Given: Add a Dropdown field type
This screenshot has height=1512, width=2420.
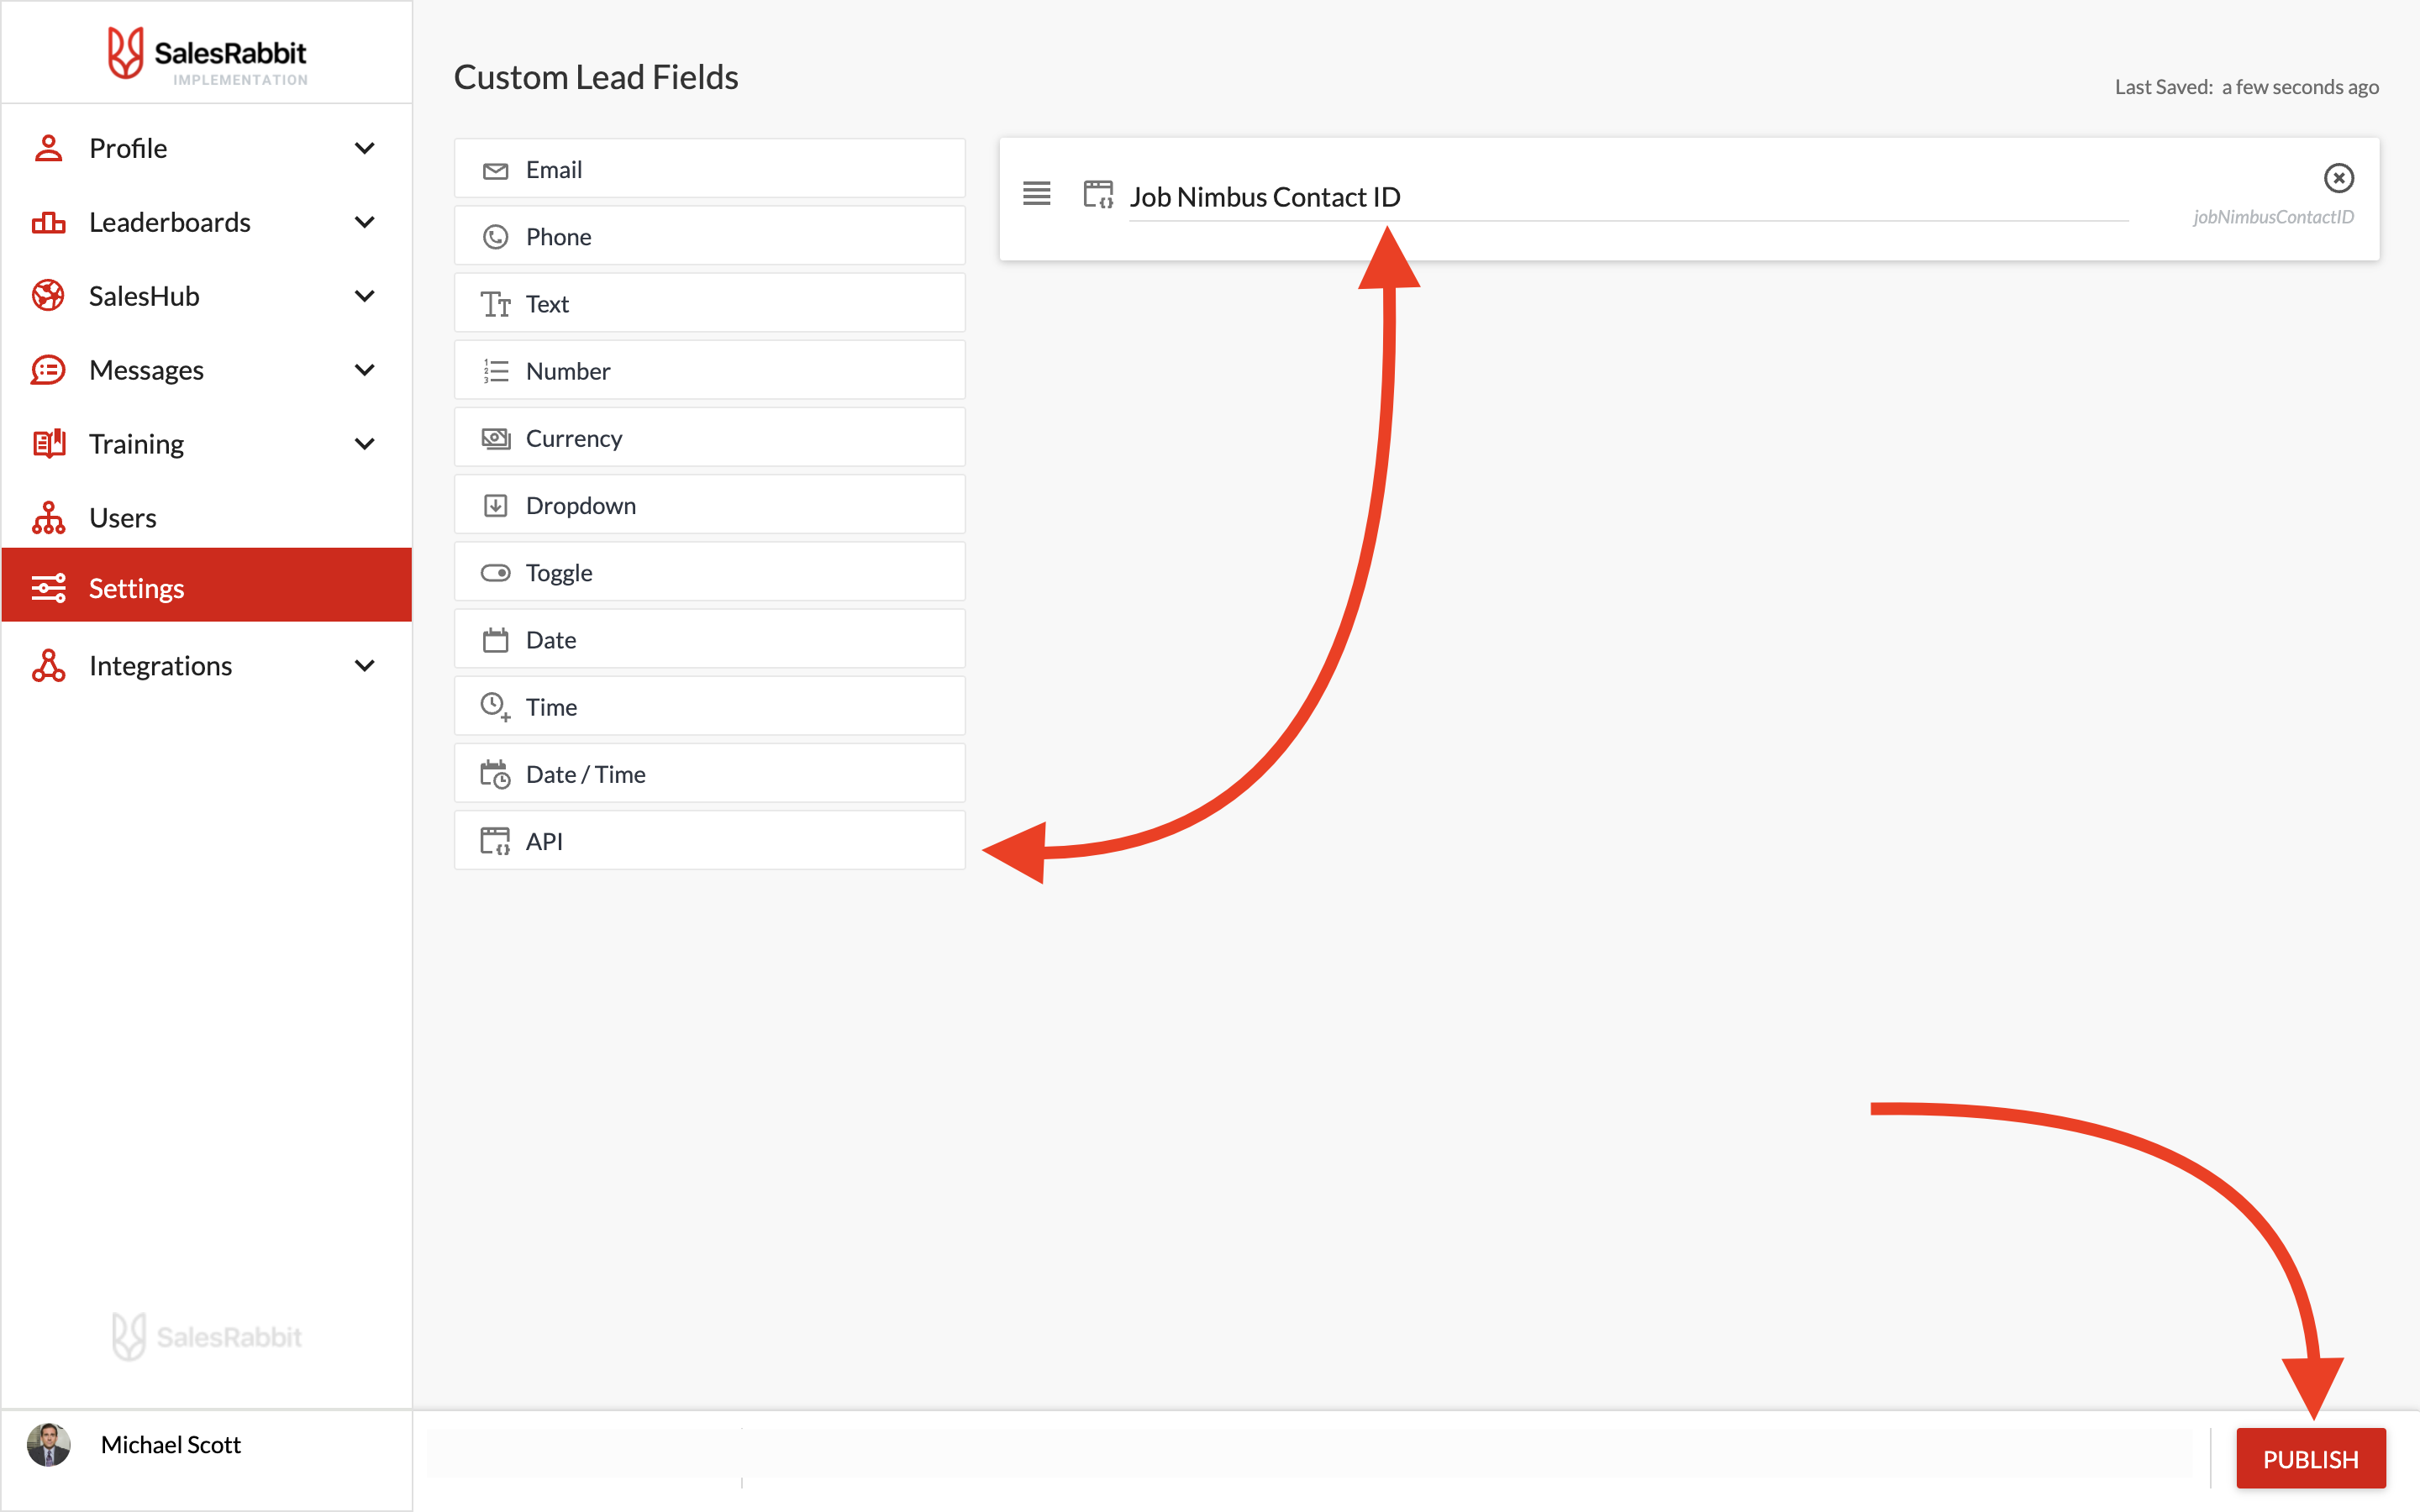Looking at the screenshot, I should point(710,504).
